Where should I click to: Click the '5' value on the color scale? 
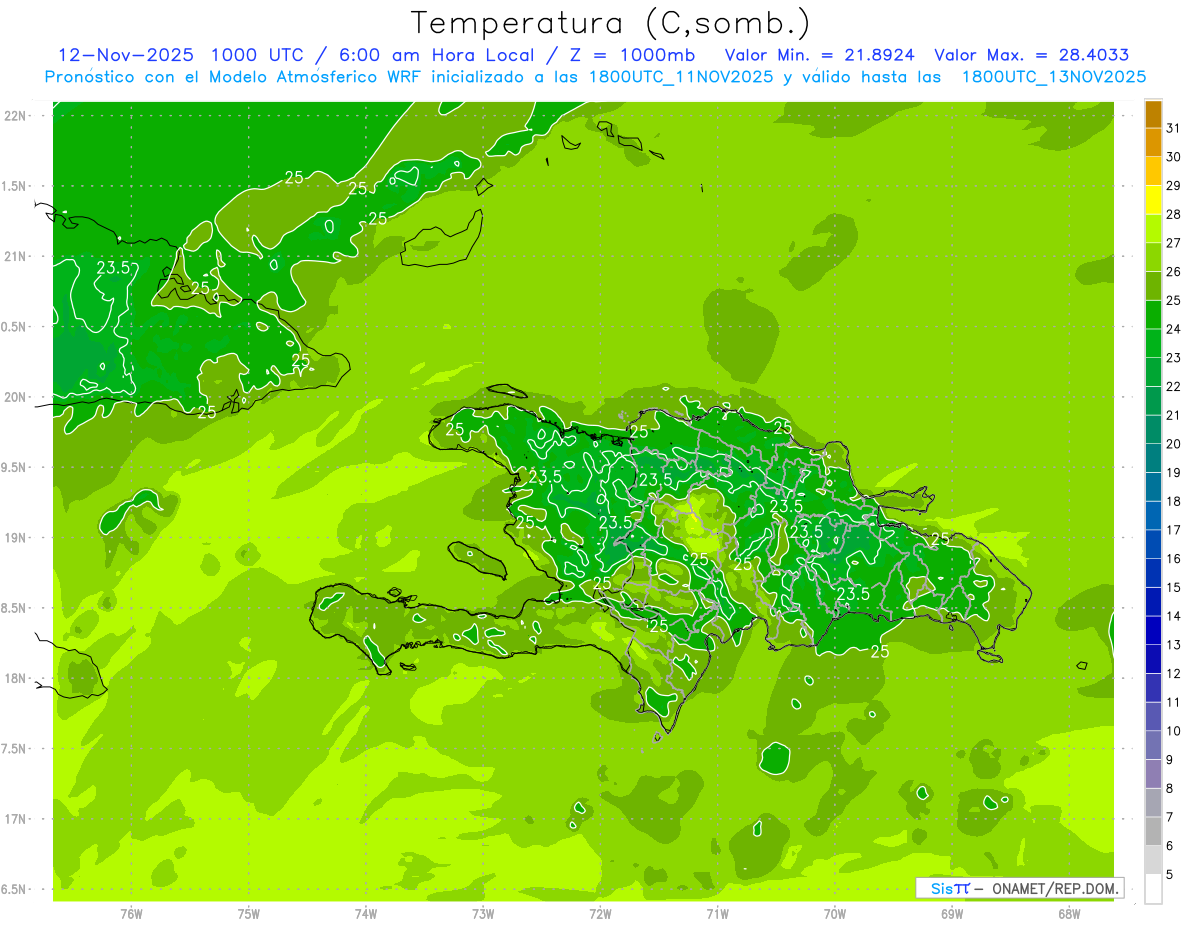(x=1170, y=875)
